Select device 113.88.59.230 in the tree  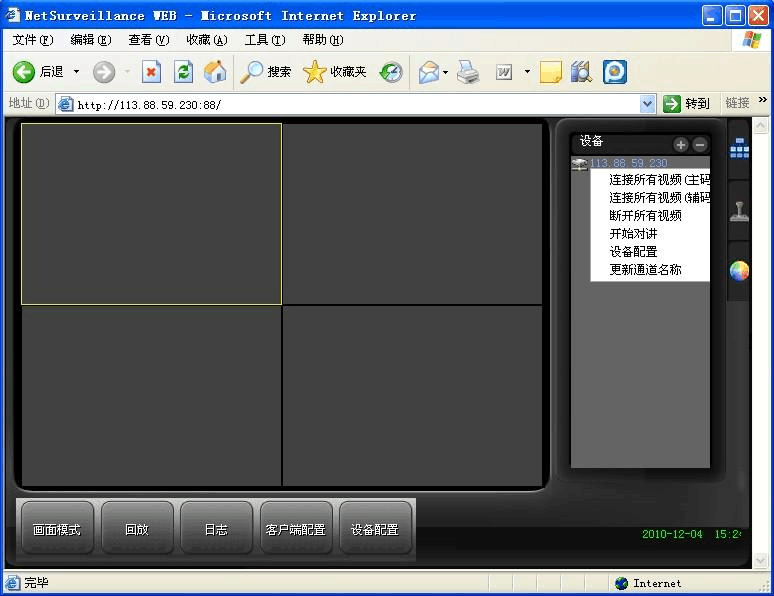[628, 163]
